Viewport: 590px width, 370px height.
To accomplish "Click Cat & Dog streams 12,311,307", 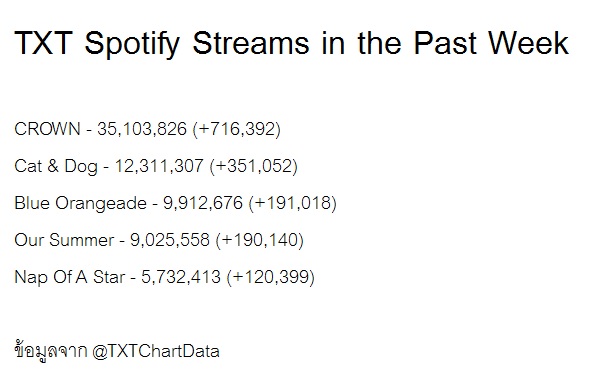I will coord(159,166).
